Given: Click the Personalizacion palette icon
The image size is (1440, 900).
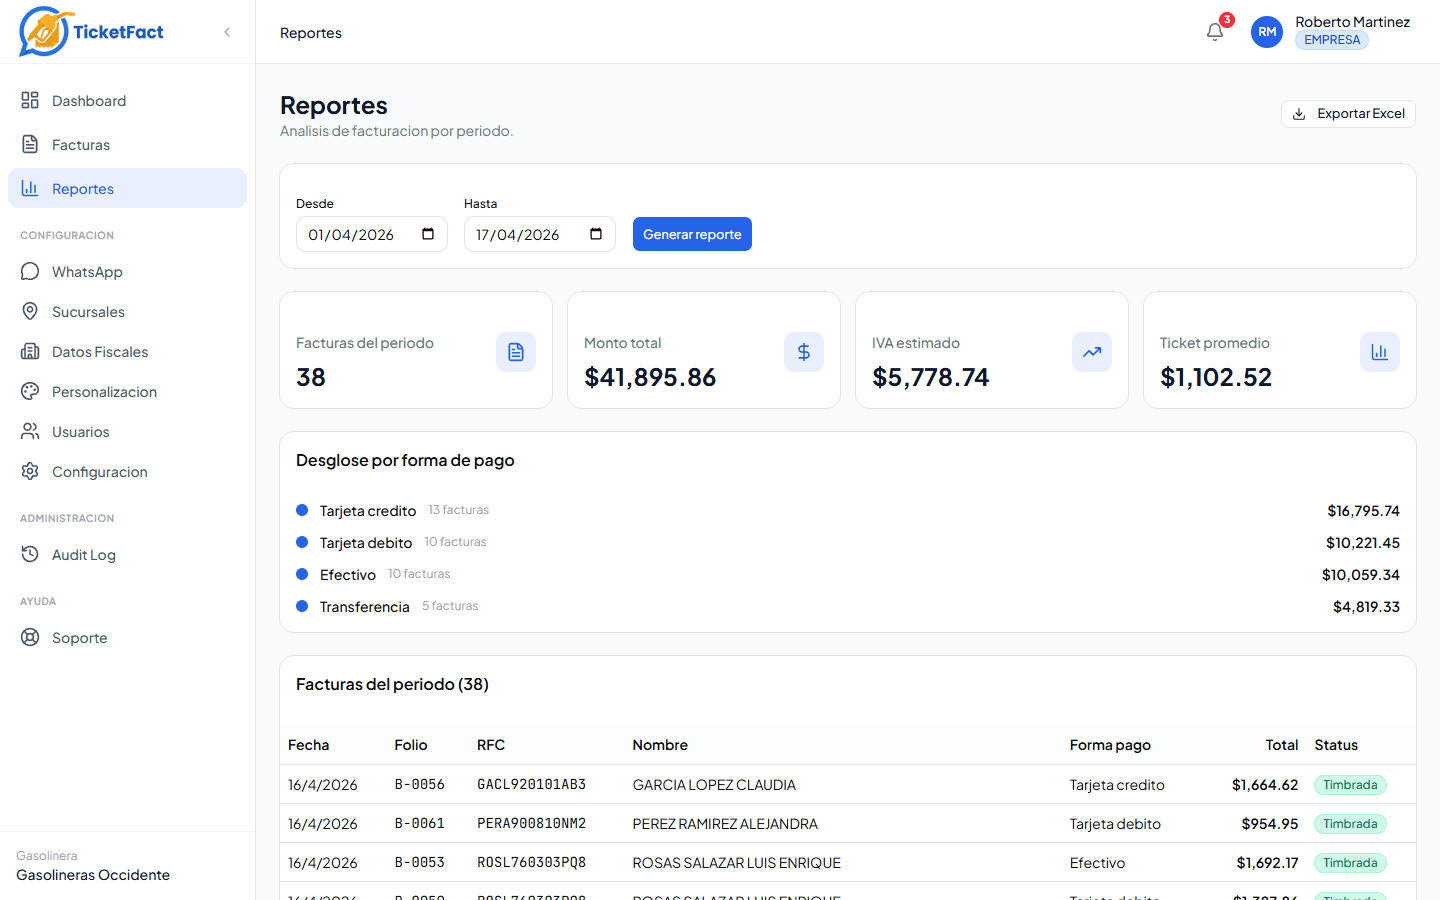Looking at the screenshot, I should tap(30, 391).
